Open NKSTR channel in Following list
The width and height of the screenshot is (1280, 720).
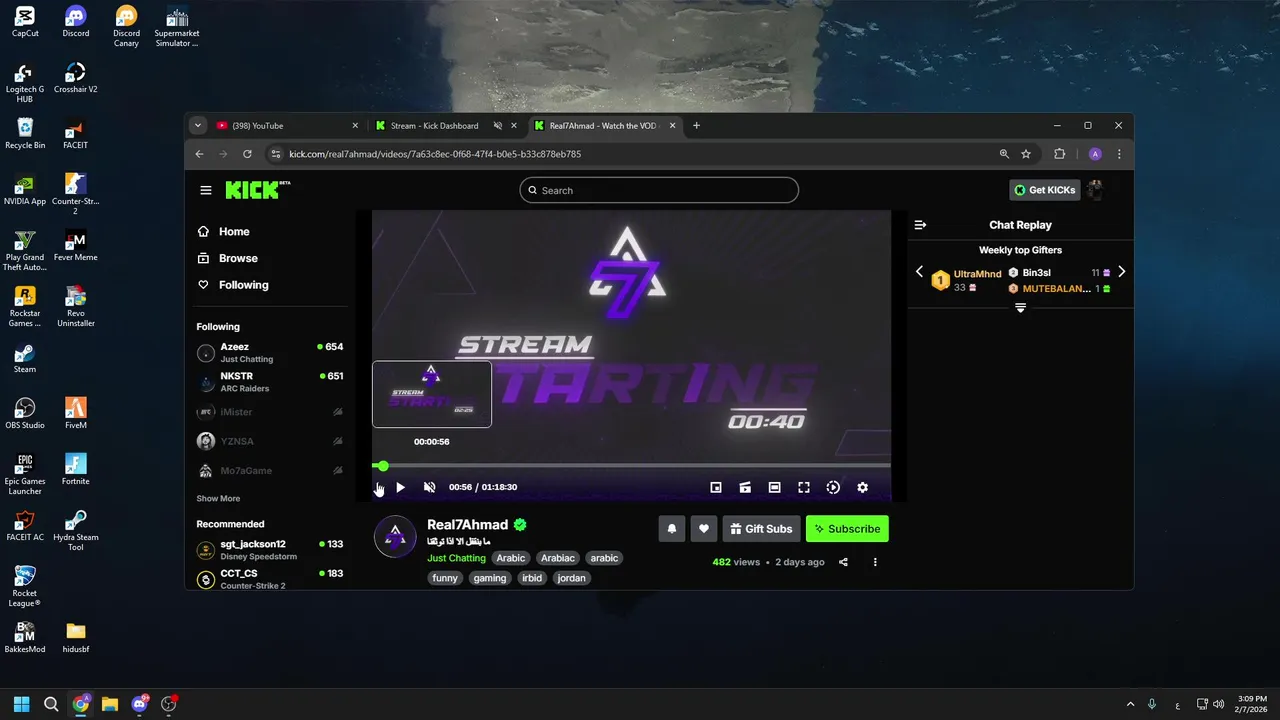[270, 382]
